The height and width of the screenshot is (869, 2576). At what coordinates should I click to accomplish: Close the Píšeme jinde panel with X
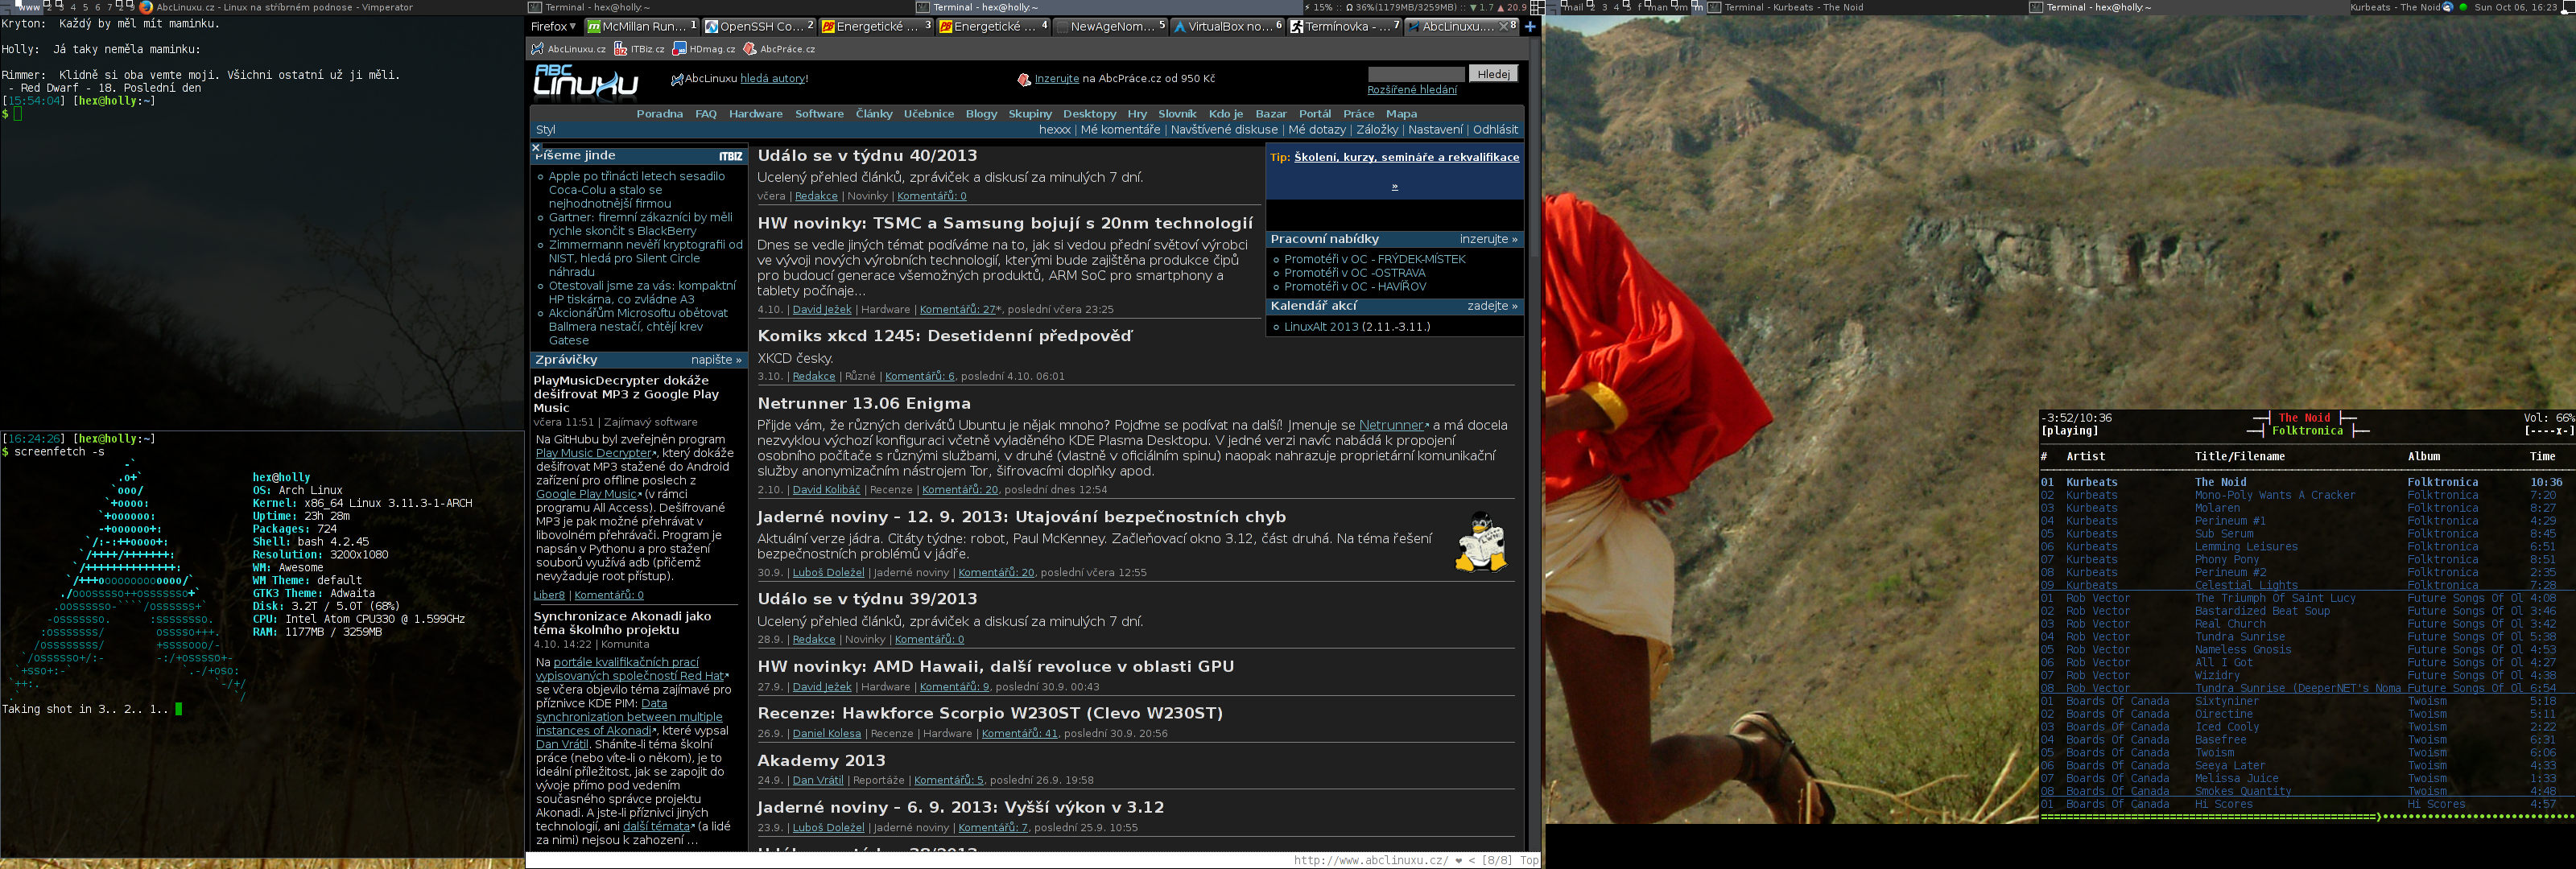tap(536, 147)
